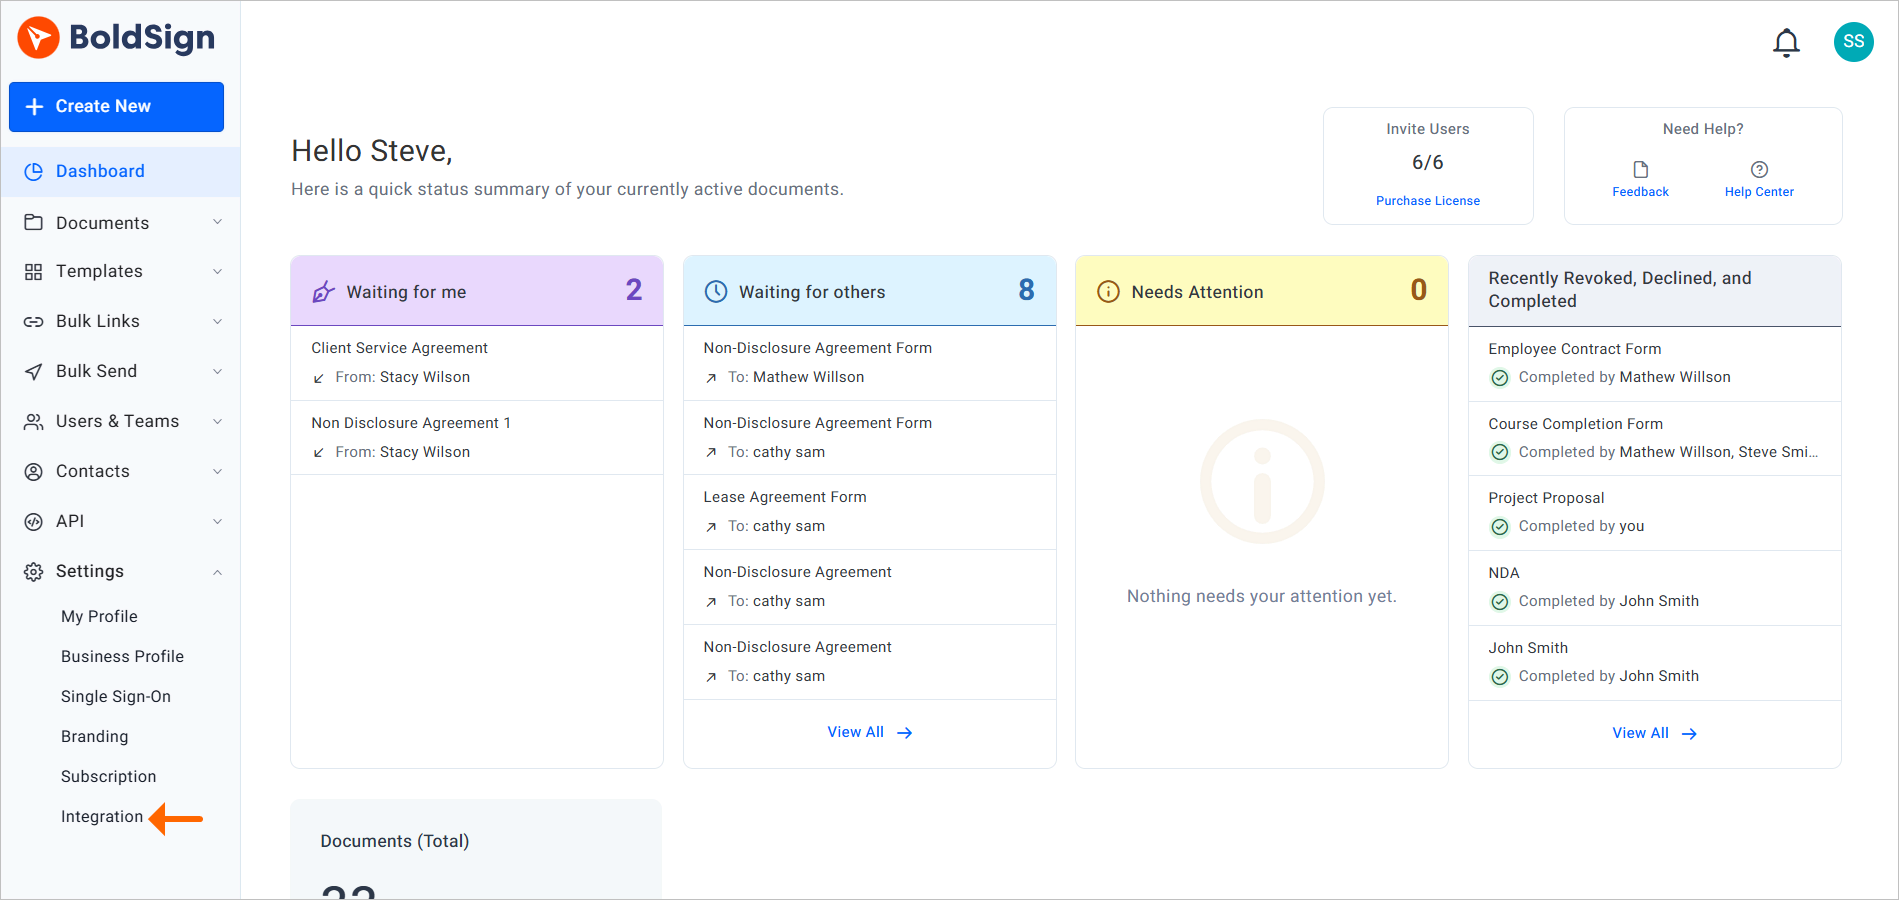This screenshot has height=900, width=1899.
Task: Click the BoldSign logo
Action: [116, 38]
